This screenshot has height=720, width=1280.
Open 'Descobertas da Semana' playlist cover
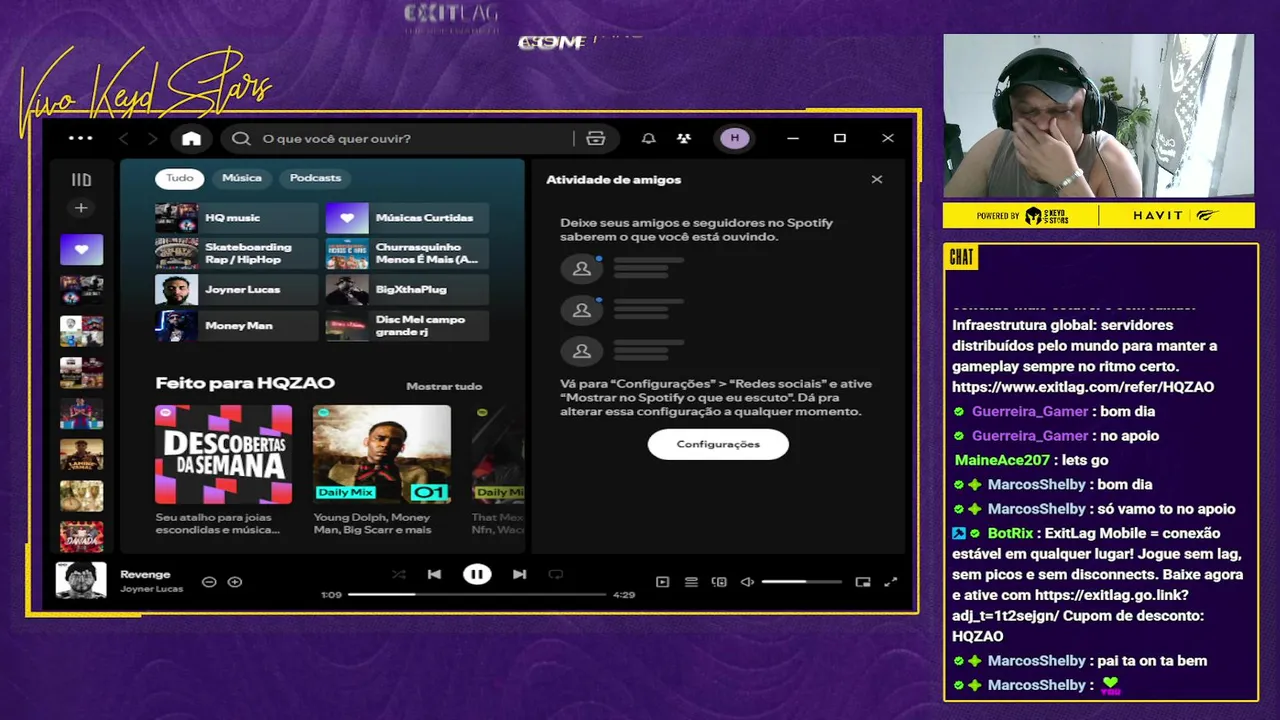[224, 455]
